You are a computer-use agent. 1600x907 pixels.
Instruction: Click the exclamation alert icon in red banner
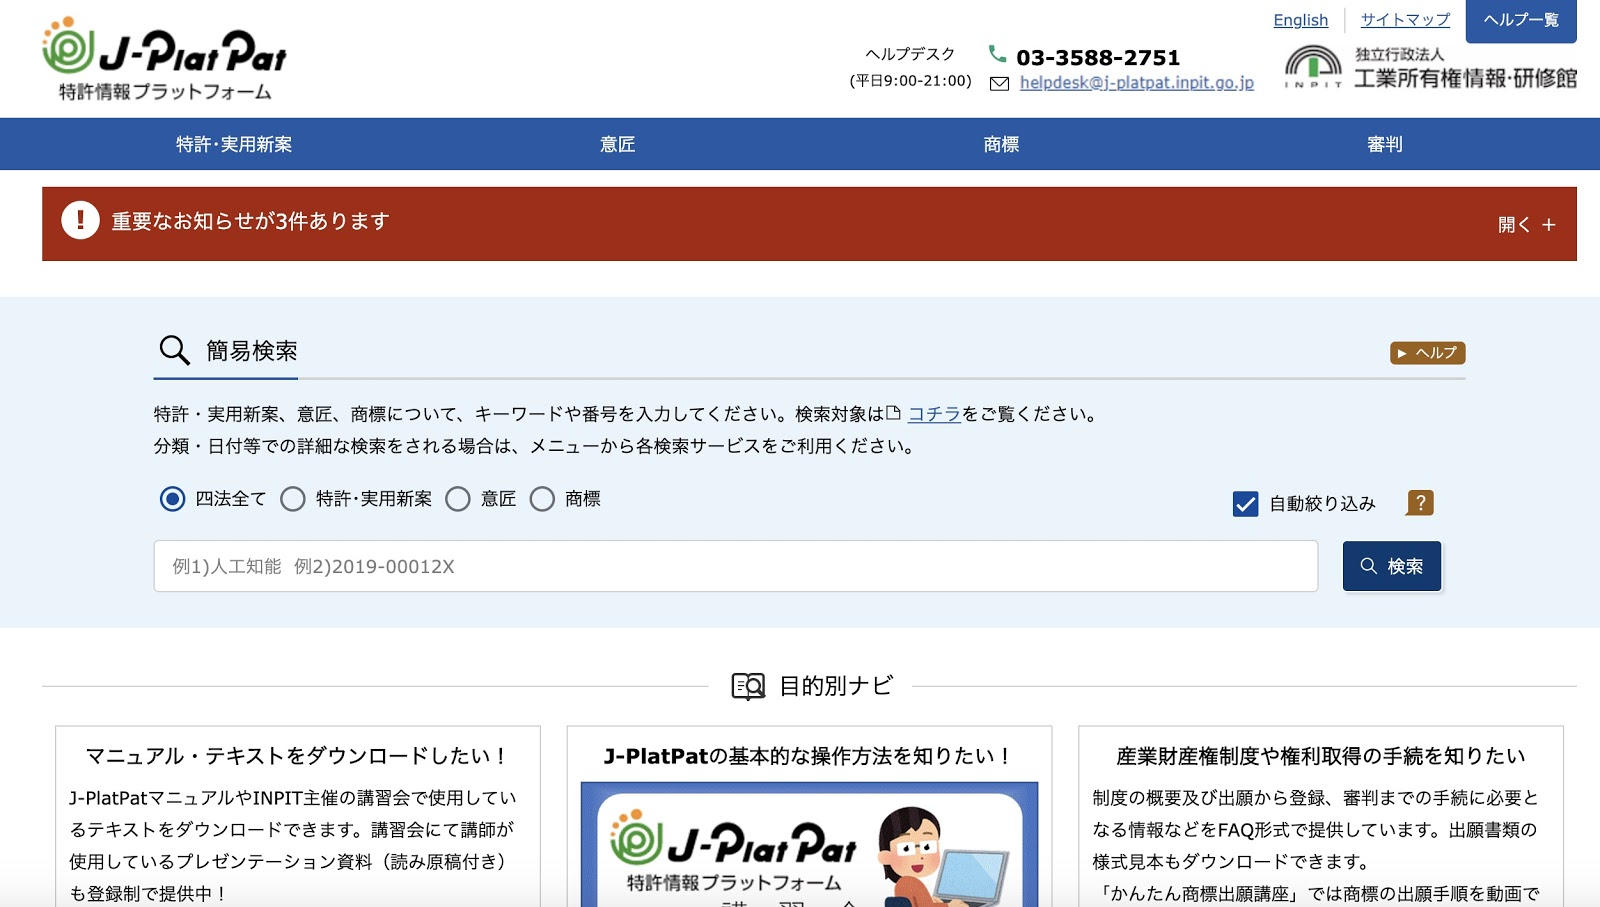click(x=80, y=220)
